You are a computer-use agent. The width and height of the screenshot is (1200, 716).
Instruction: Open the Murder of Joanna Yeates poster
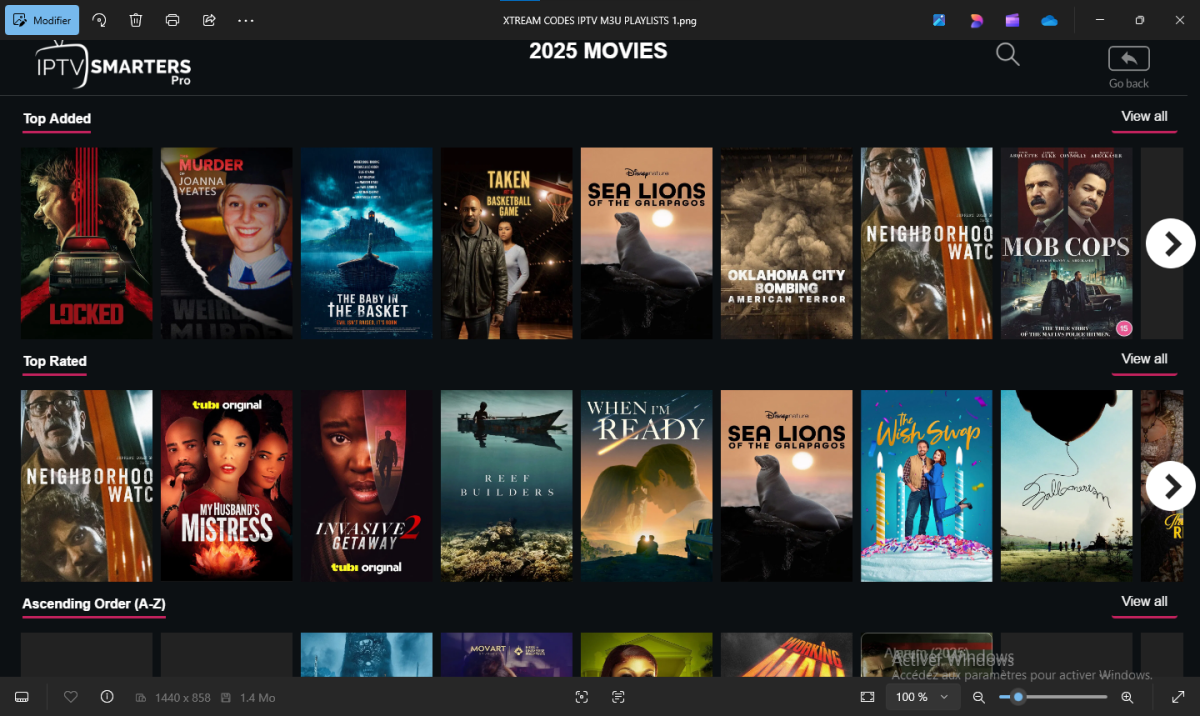227,243
